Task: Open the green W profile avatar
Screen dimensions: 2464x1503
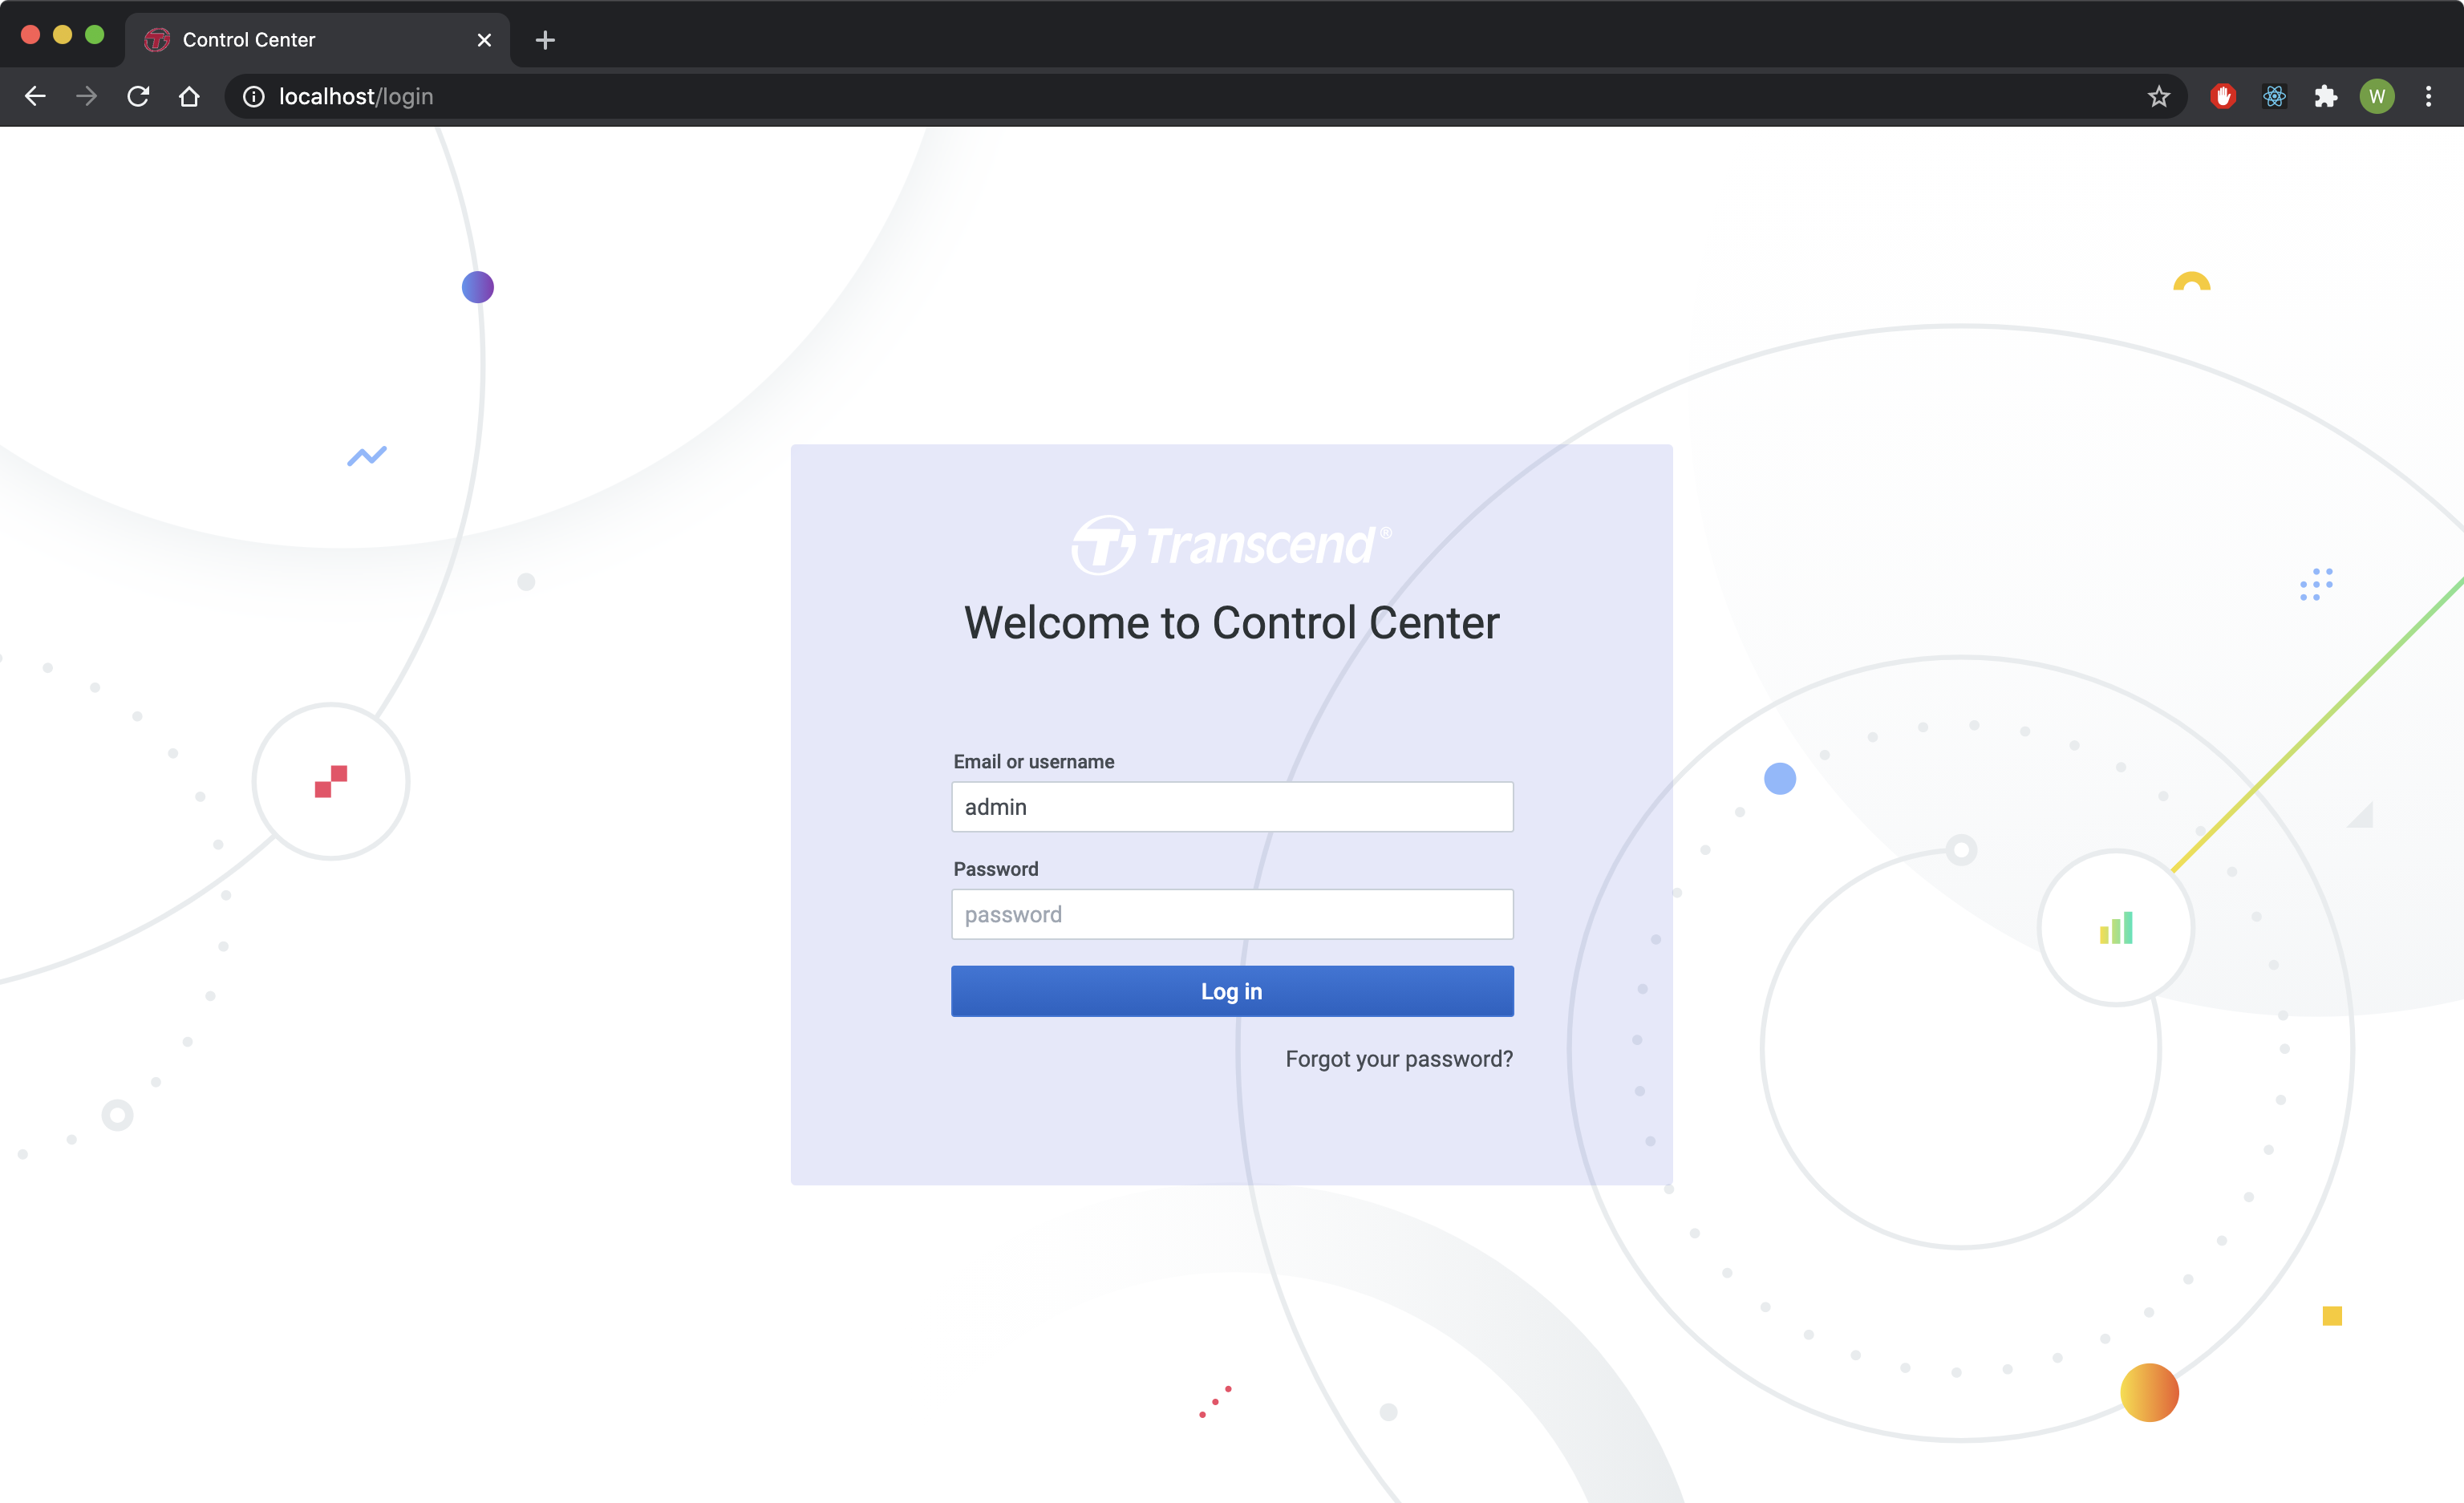Action: coord(2377,96)
